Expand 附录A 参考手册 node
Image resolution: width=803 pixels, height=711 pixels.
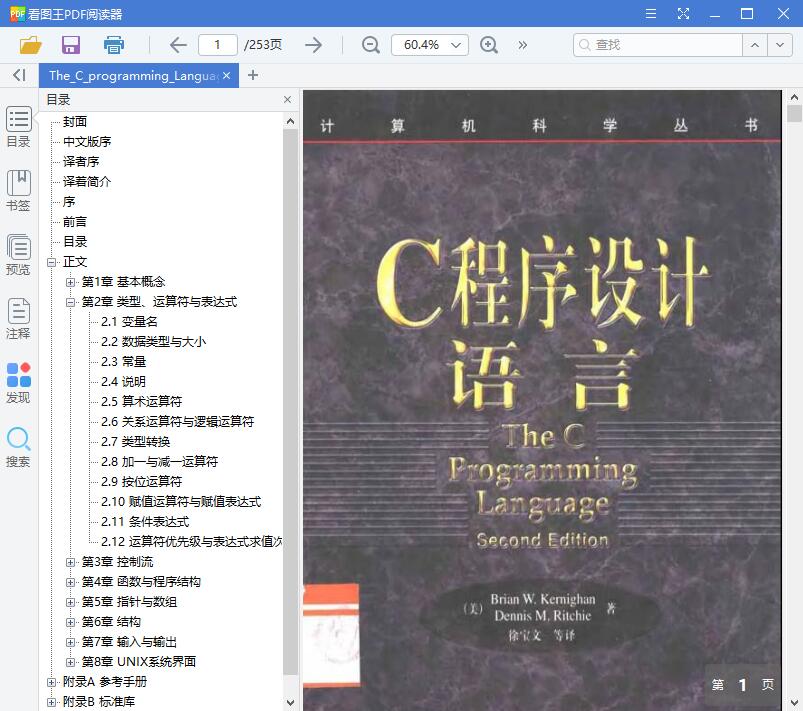tap(51, 682)
